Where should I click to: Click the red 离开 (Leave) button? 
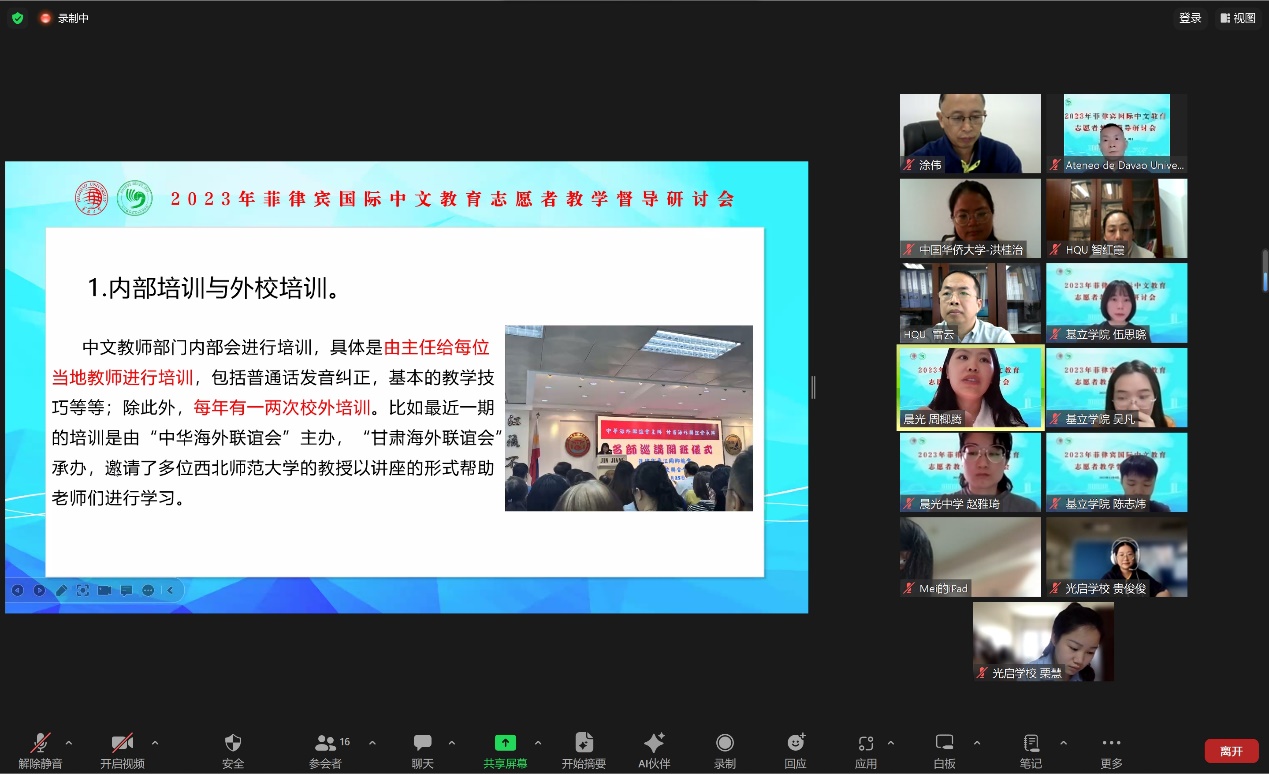click(1231, 751)
